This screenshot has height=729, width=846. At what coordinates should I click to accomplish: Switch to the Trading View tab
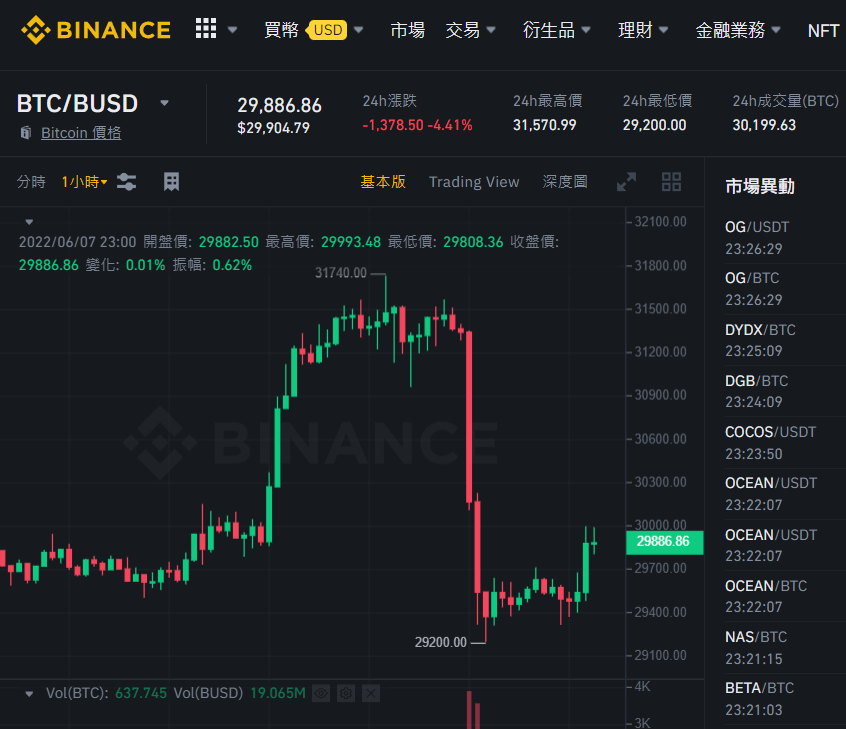474,182
